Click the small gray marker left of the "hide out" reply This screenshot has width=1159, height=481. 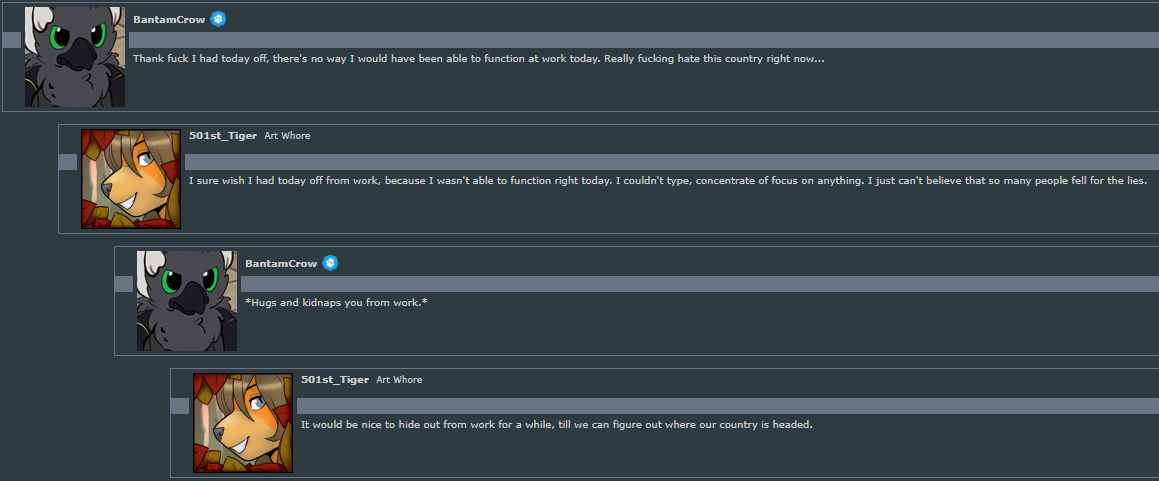pos(179,406)
